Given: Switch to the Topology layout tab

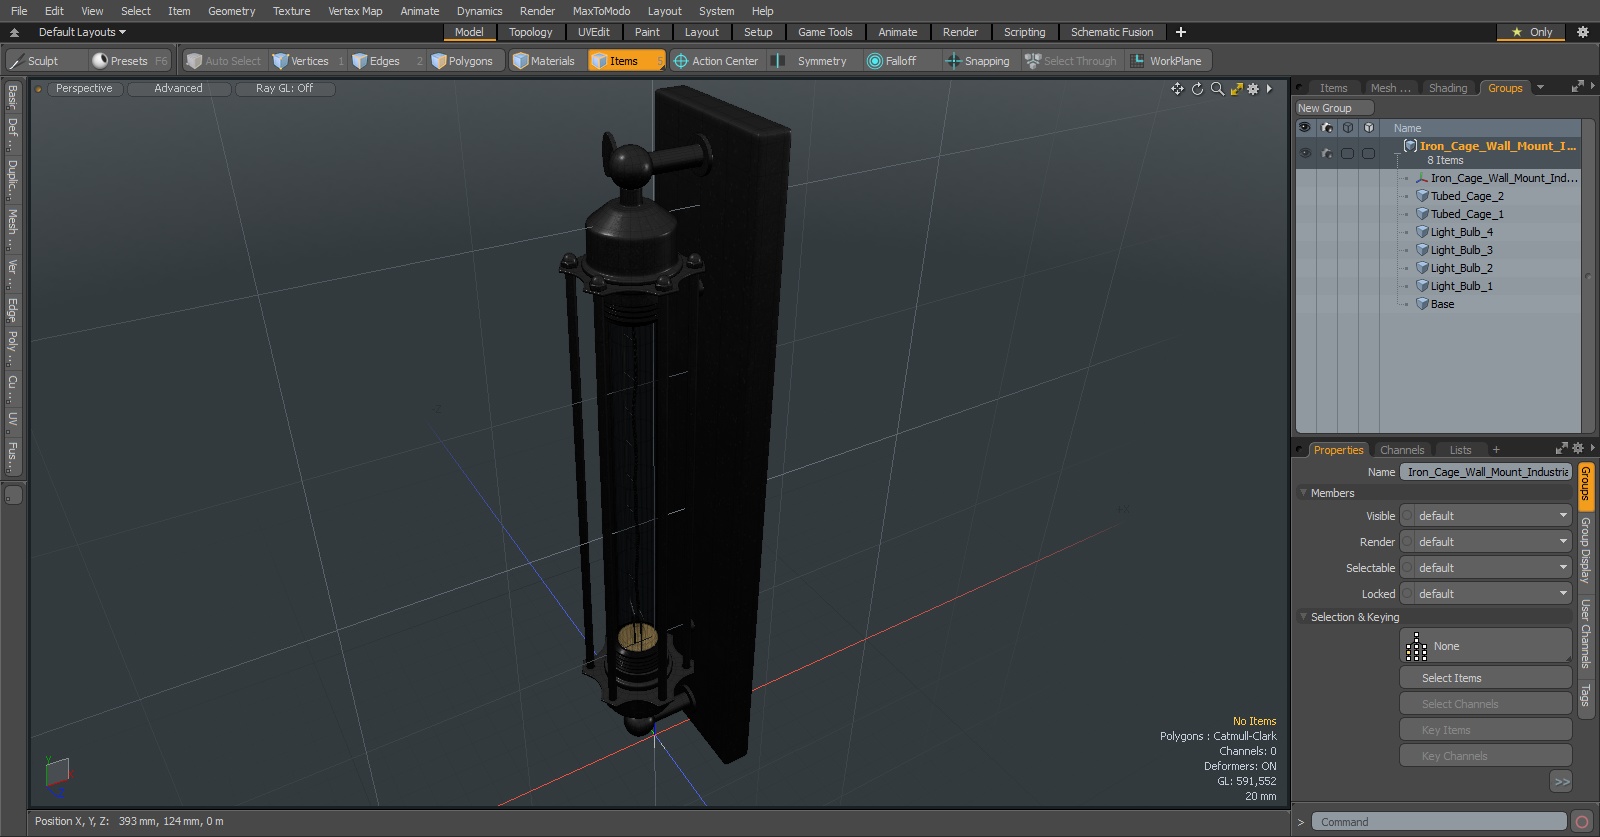Looking at the screenshot, I should pos(530,32).
